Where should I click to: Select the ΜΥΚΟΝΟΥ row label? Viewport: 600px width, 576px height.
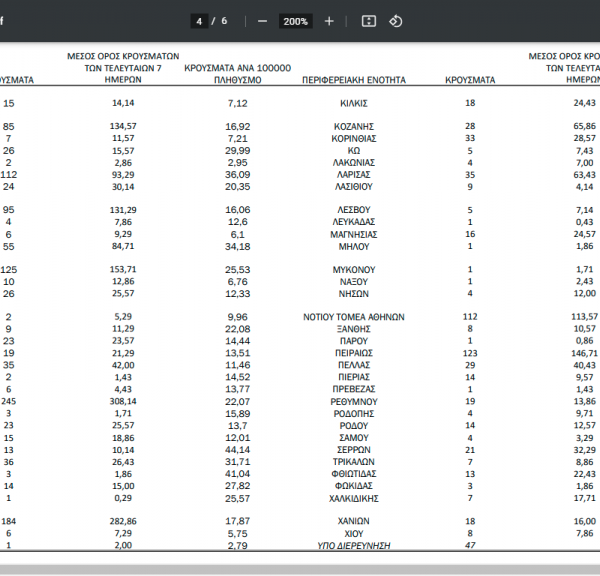354,270
